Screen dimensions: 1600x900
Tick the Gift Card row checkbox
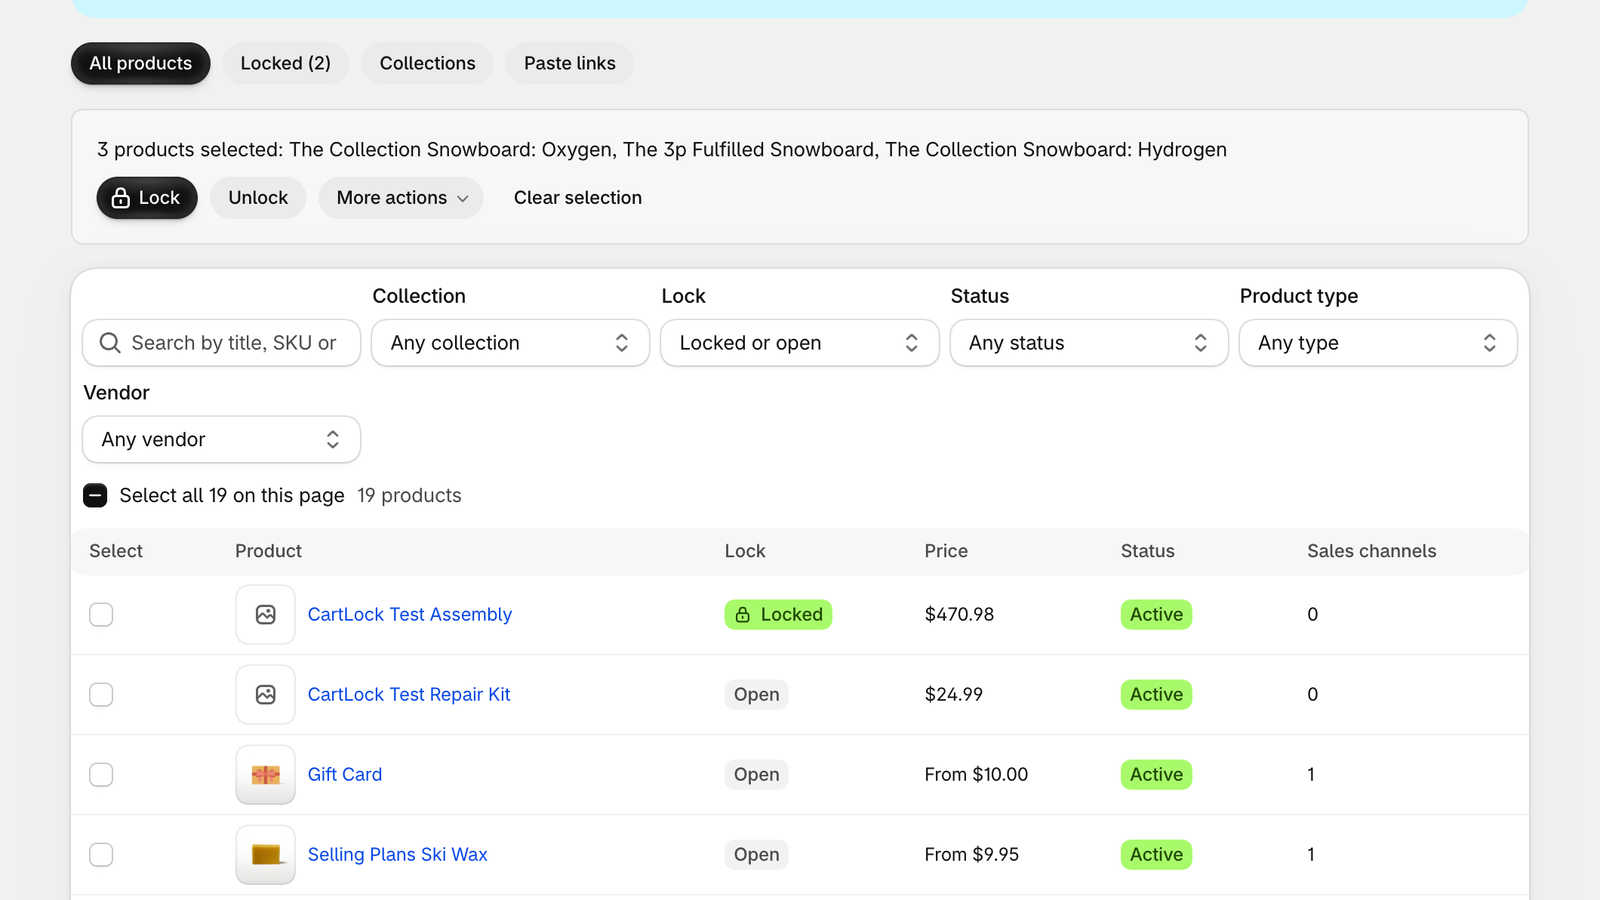tap(101, 775)
